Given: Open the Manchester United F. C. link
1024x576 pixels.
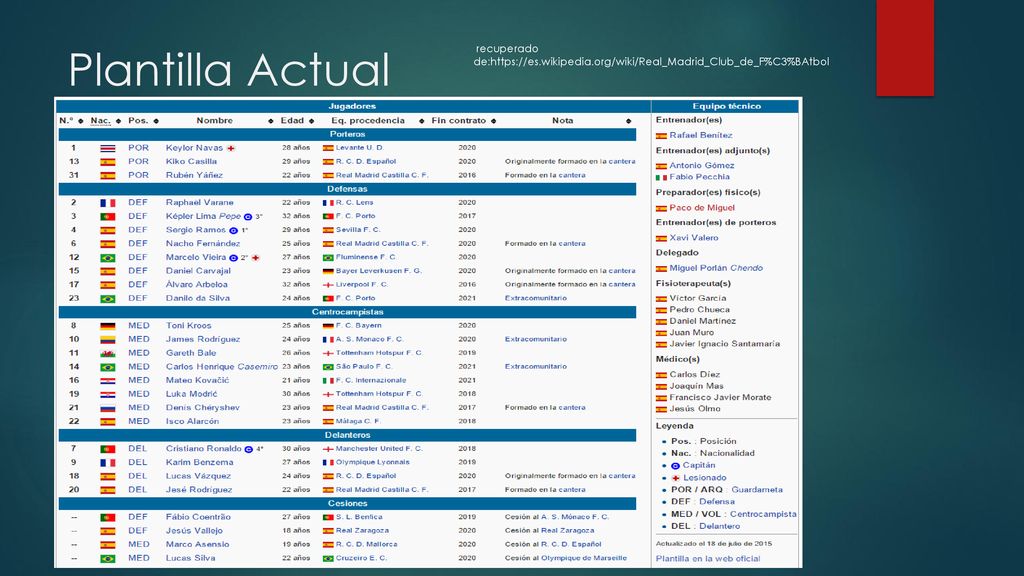Looking at the screenshot, I should pos(379,449).
